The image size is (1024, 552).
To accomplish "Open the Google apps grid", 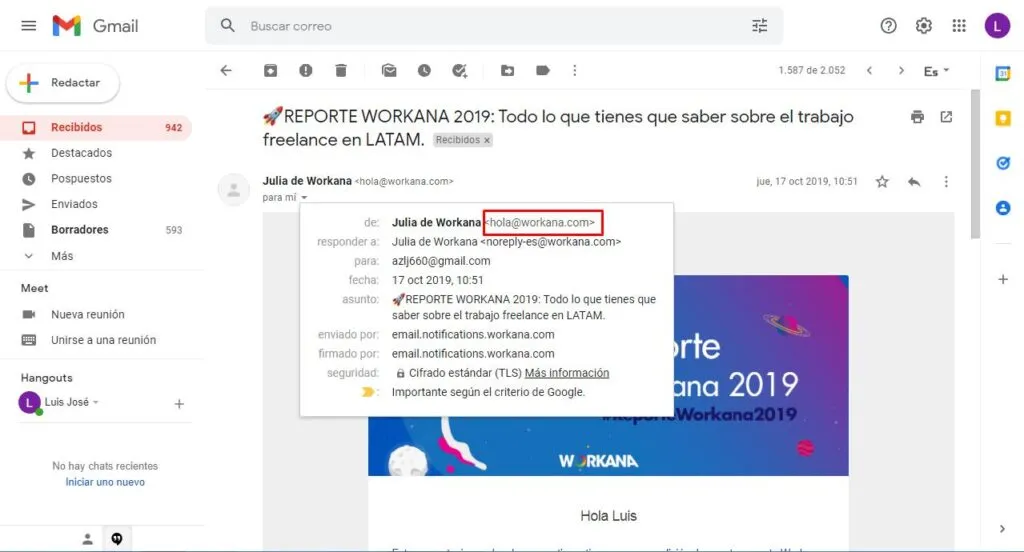I will click(959, 26).
